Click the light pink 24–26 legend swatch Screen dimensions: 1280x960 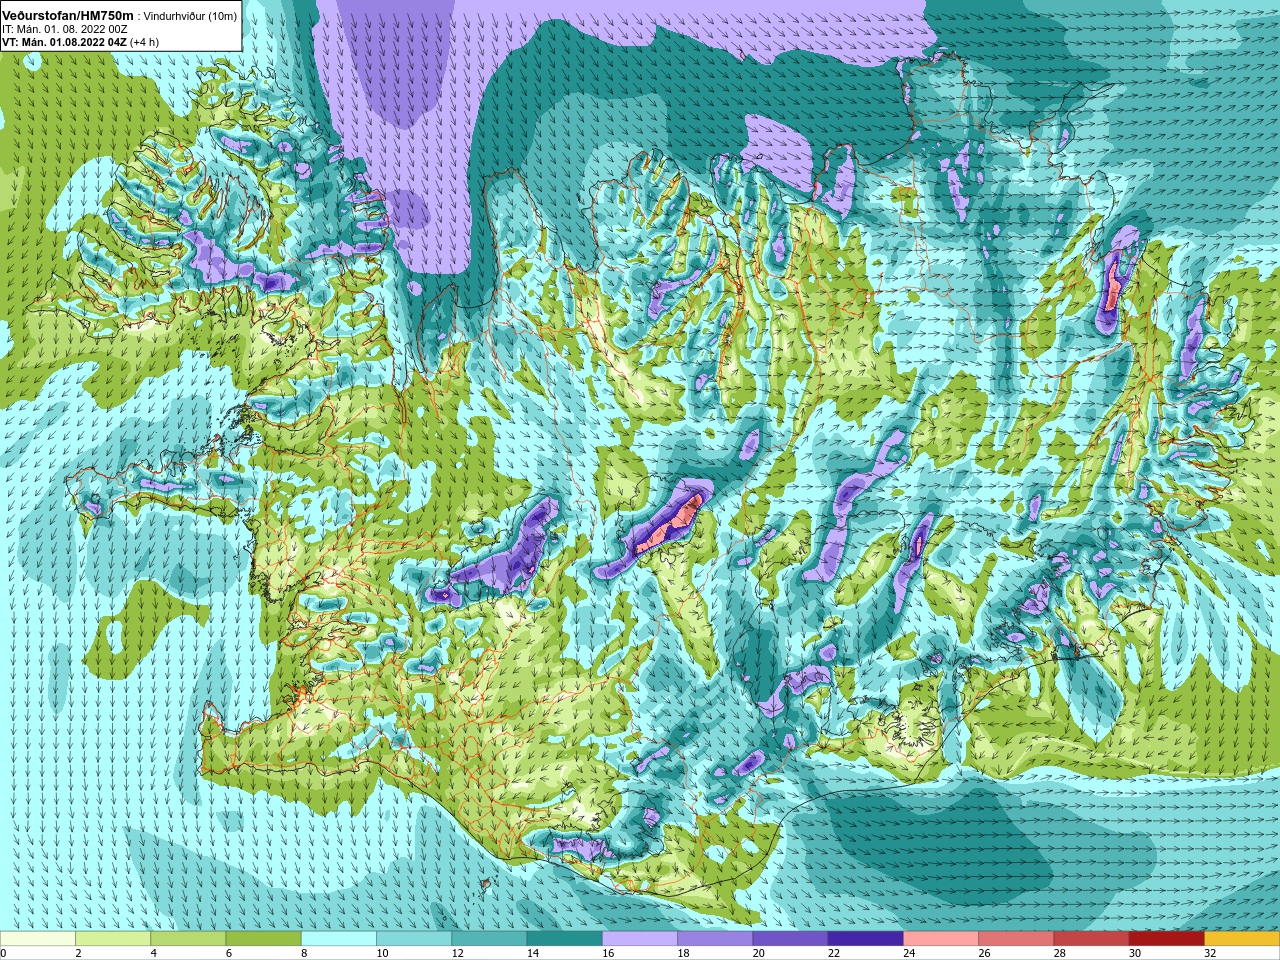[941, 938]
